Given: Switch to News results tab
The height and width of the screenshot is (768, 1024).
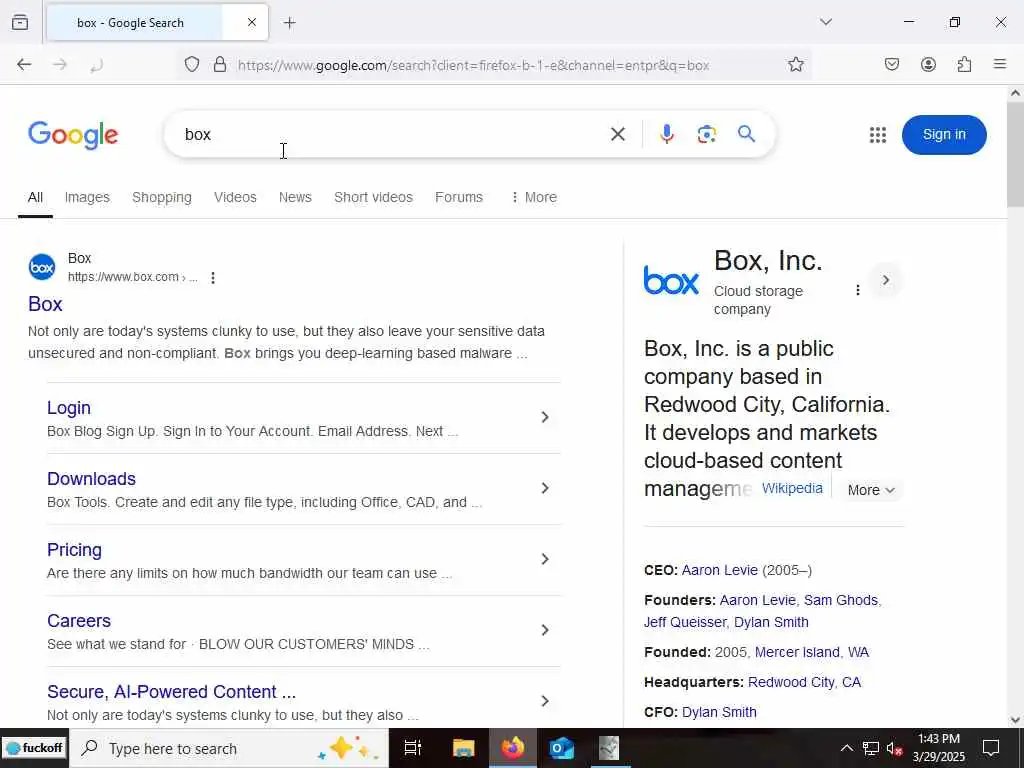Looking at the screenshot, I should coord(295,197).
